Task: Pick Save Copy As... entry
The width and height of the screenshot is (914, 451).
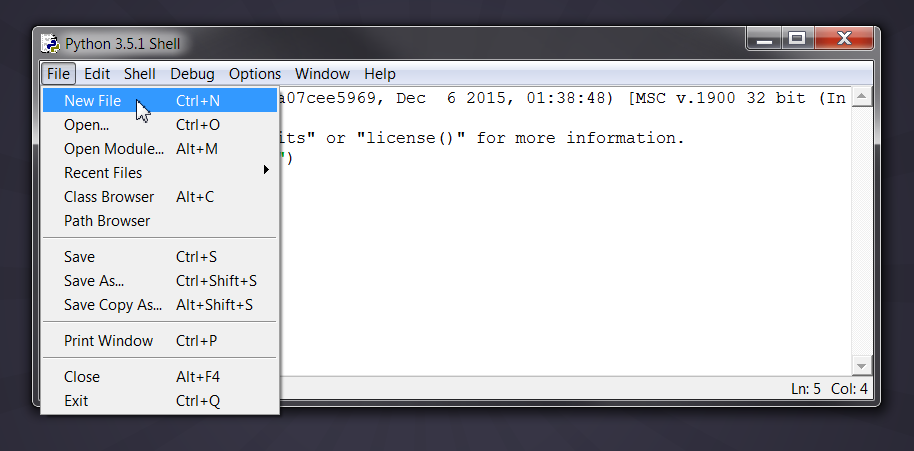Action: 160,304
